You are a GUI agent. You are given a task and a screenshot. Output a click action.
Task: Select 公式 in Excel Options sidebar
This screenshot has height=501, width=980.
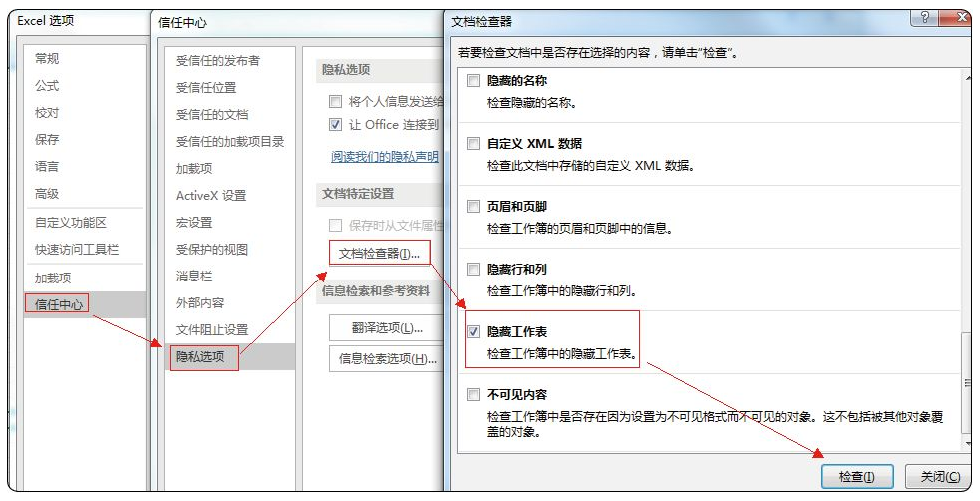(x=47, y=86)
